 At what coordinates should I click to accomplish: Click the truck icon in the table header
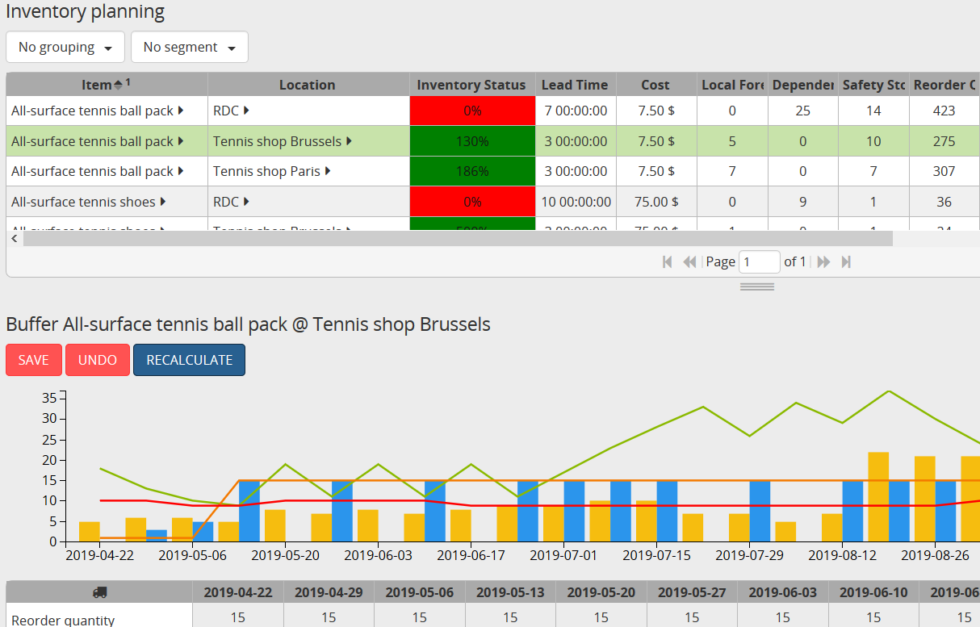coord(99,591)
